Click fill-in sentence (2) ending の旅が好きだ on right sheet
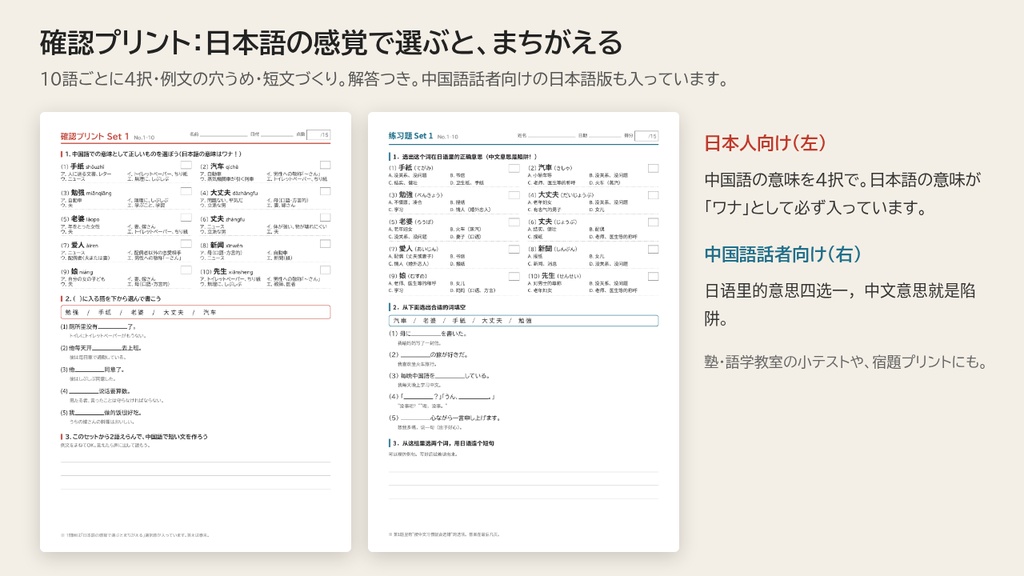The width and height of the screenshot is (1024, 576). [430, 355]
